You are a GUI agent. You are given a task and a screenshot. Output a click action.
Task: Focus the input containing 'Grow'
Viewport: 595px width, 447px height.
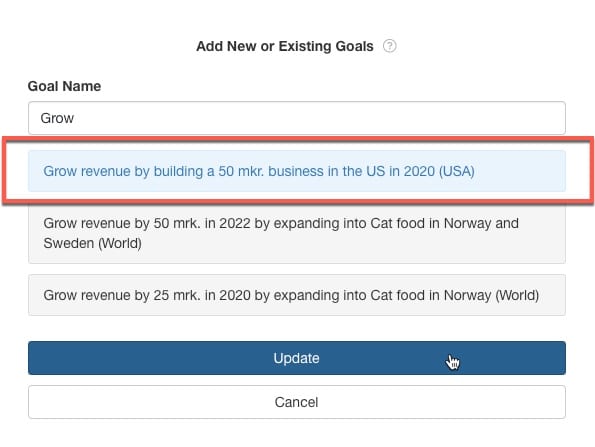coord(297,118)
